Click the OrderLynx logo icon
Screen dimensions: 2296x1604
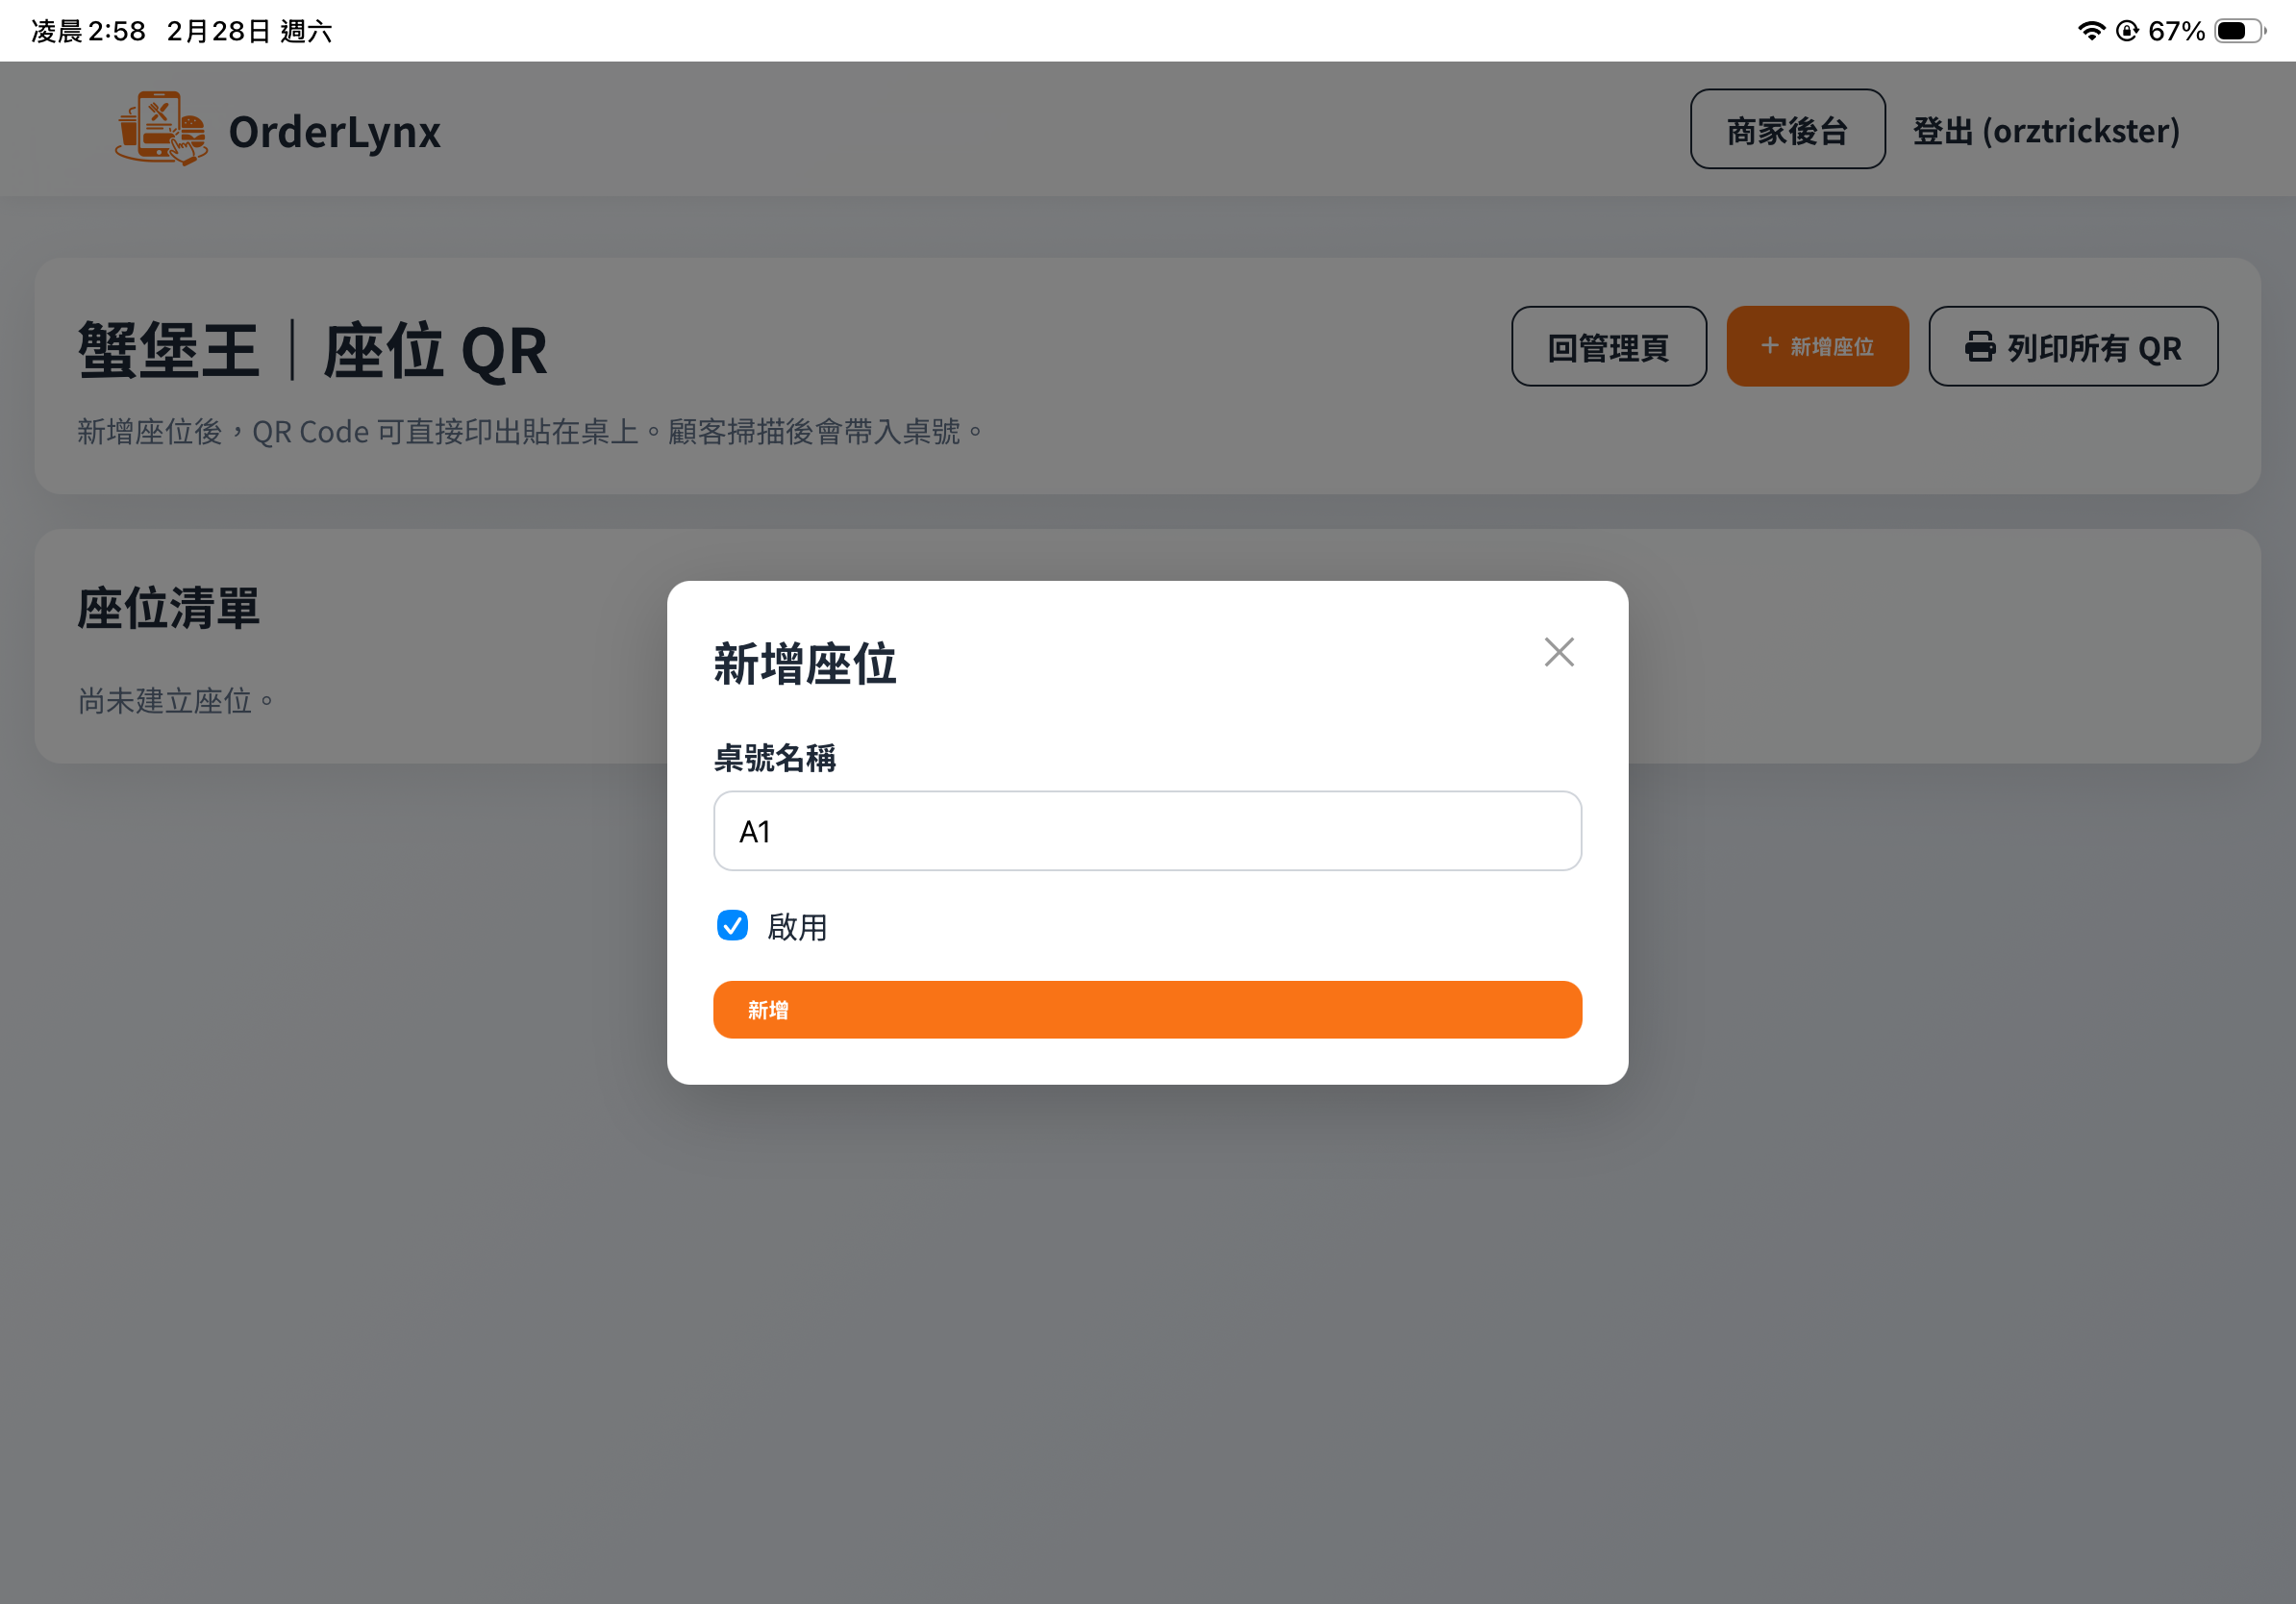click(x=160, y=130)
